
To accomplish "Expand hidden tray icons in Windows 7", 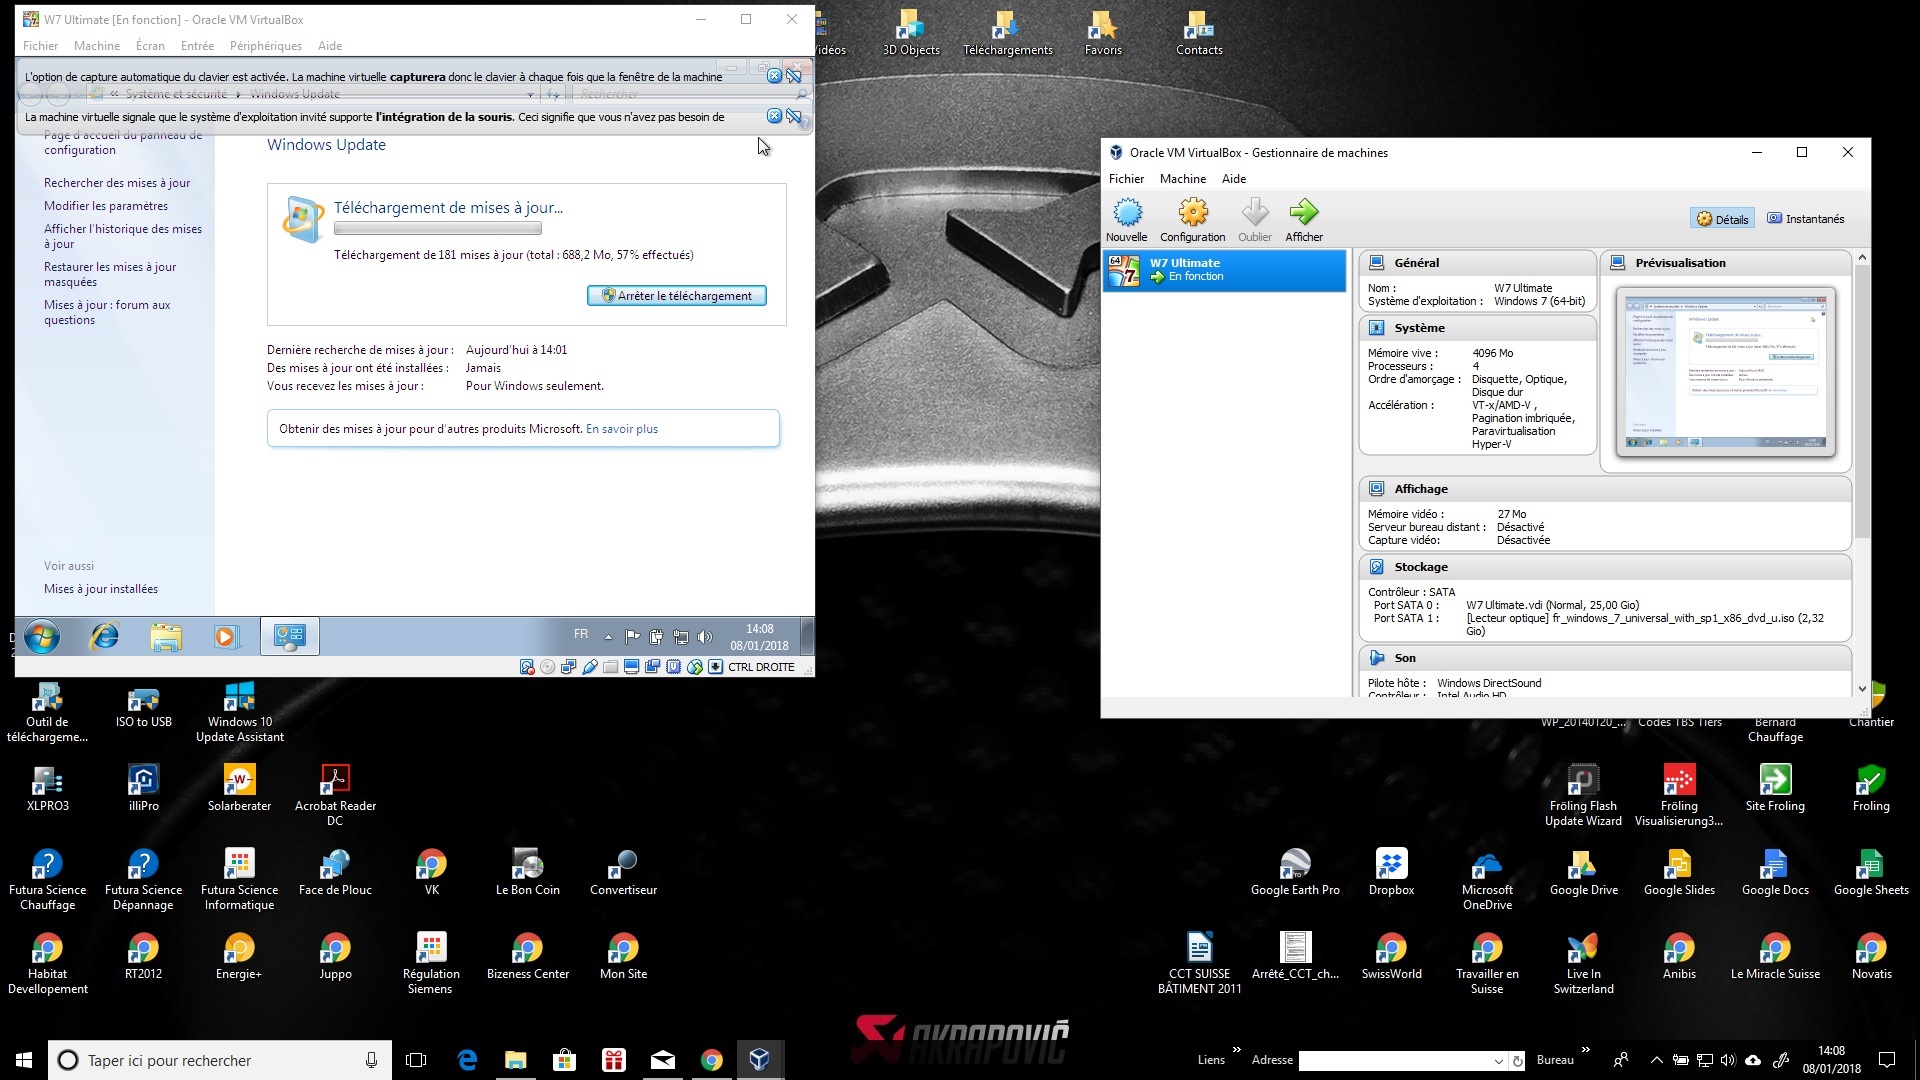I will (608, 636).
